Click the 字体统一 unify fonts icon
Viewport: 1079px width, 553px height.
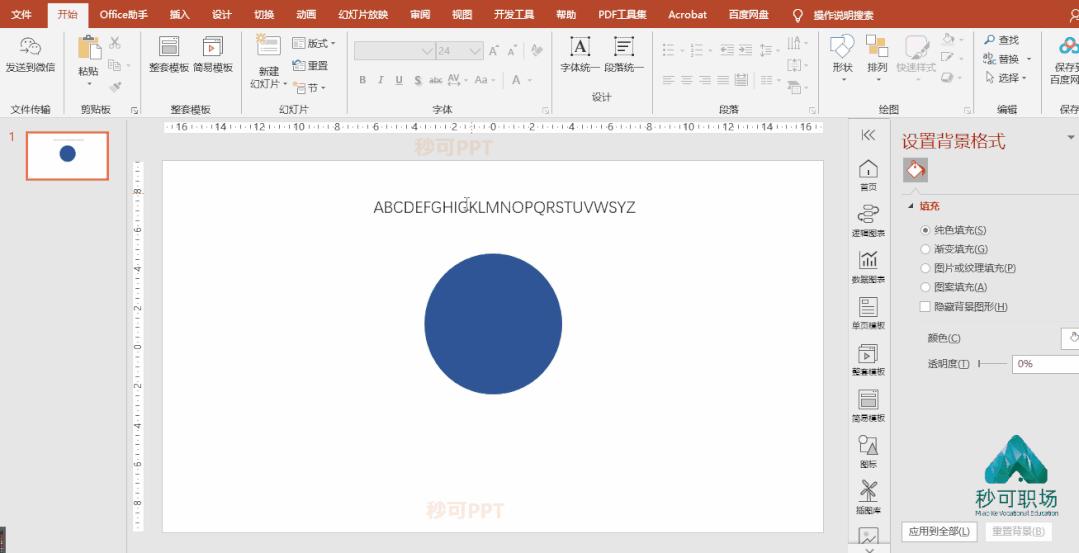coord(580,47)
